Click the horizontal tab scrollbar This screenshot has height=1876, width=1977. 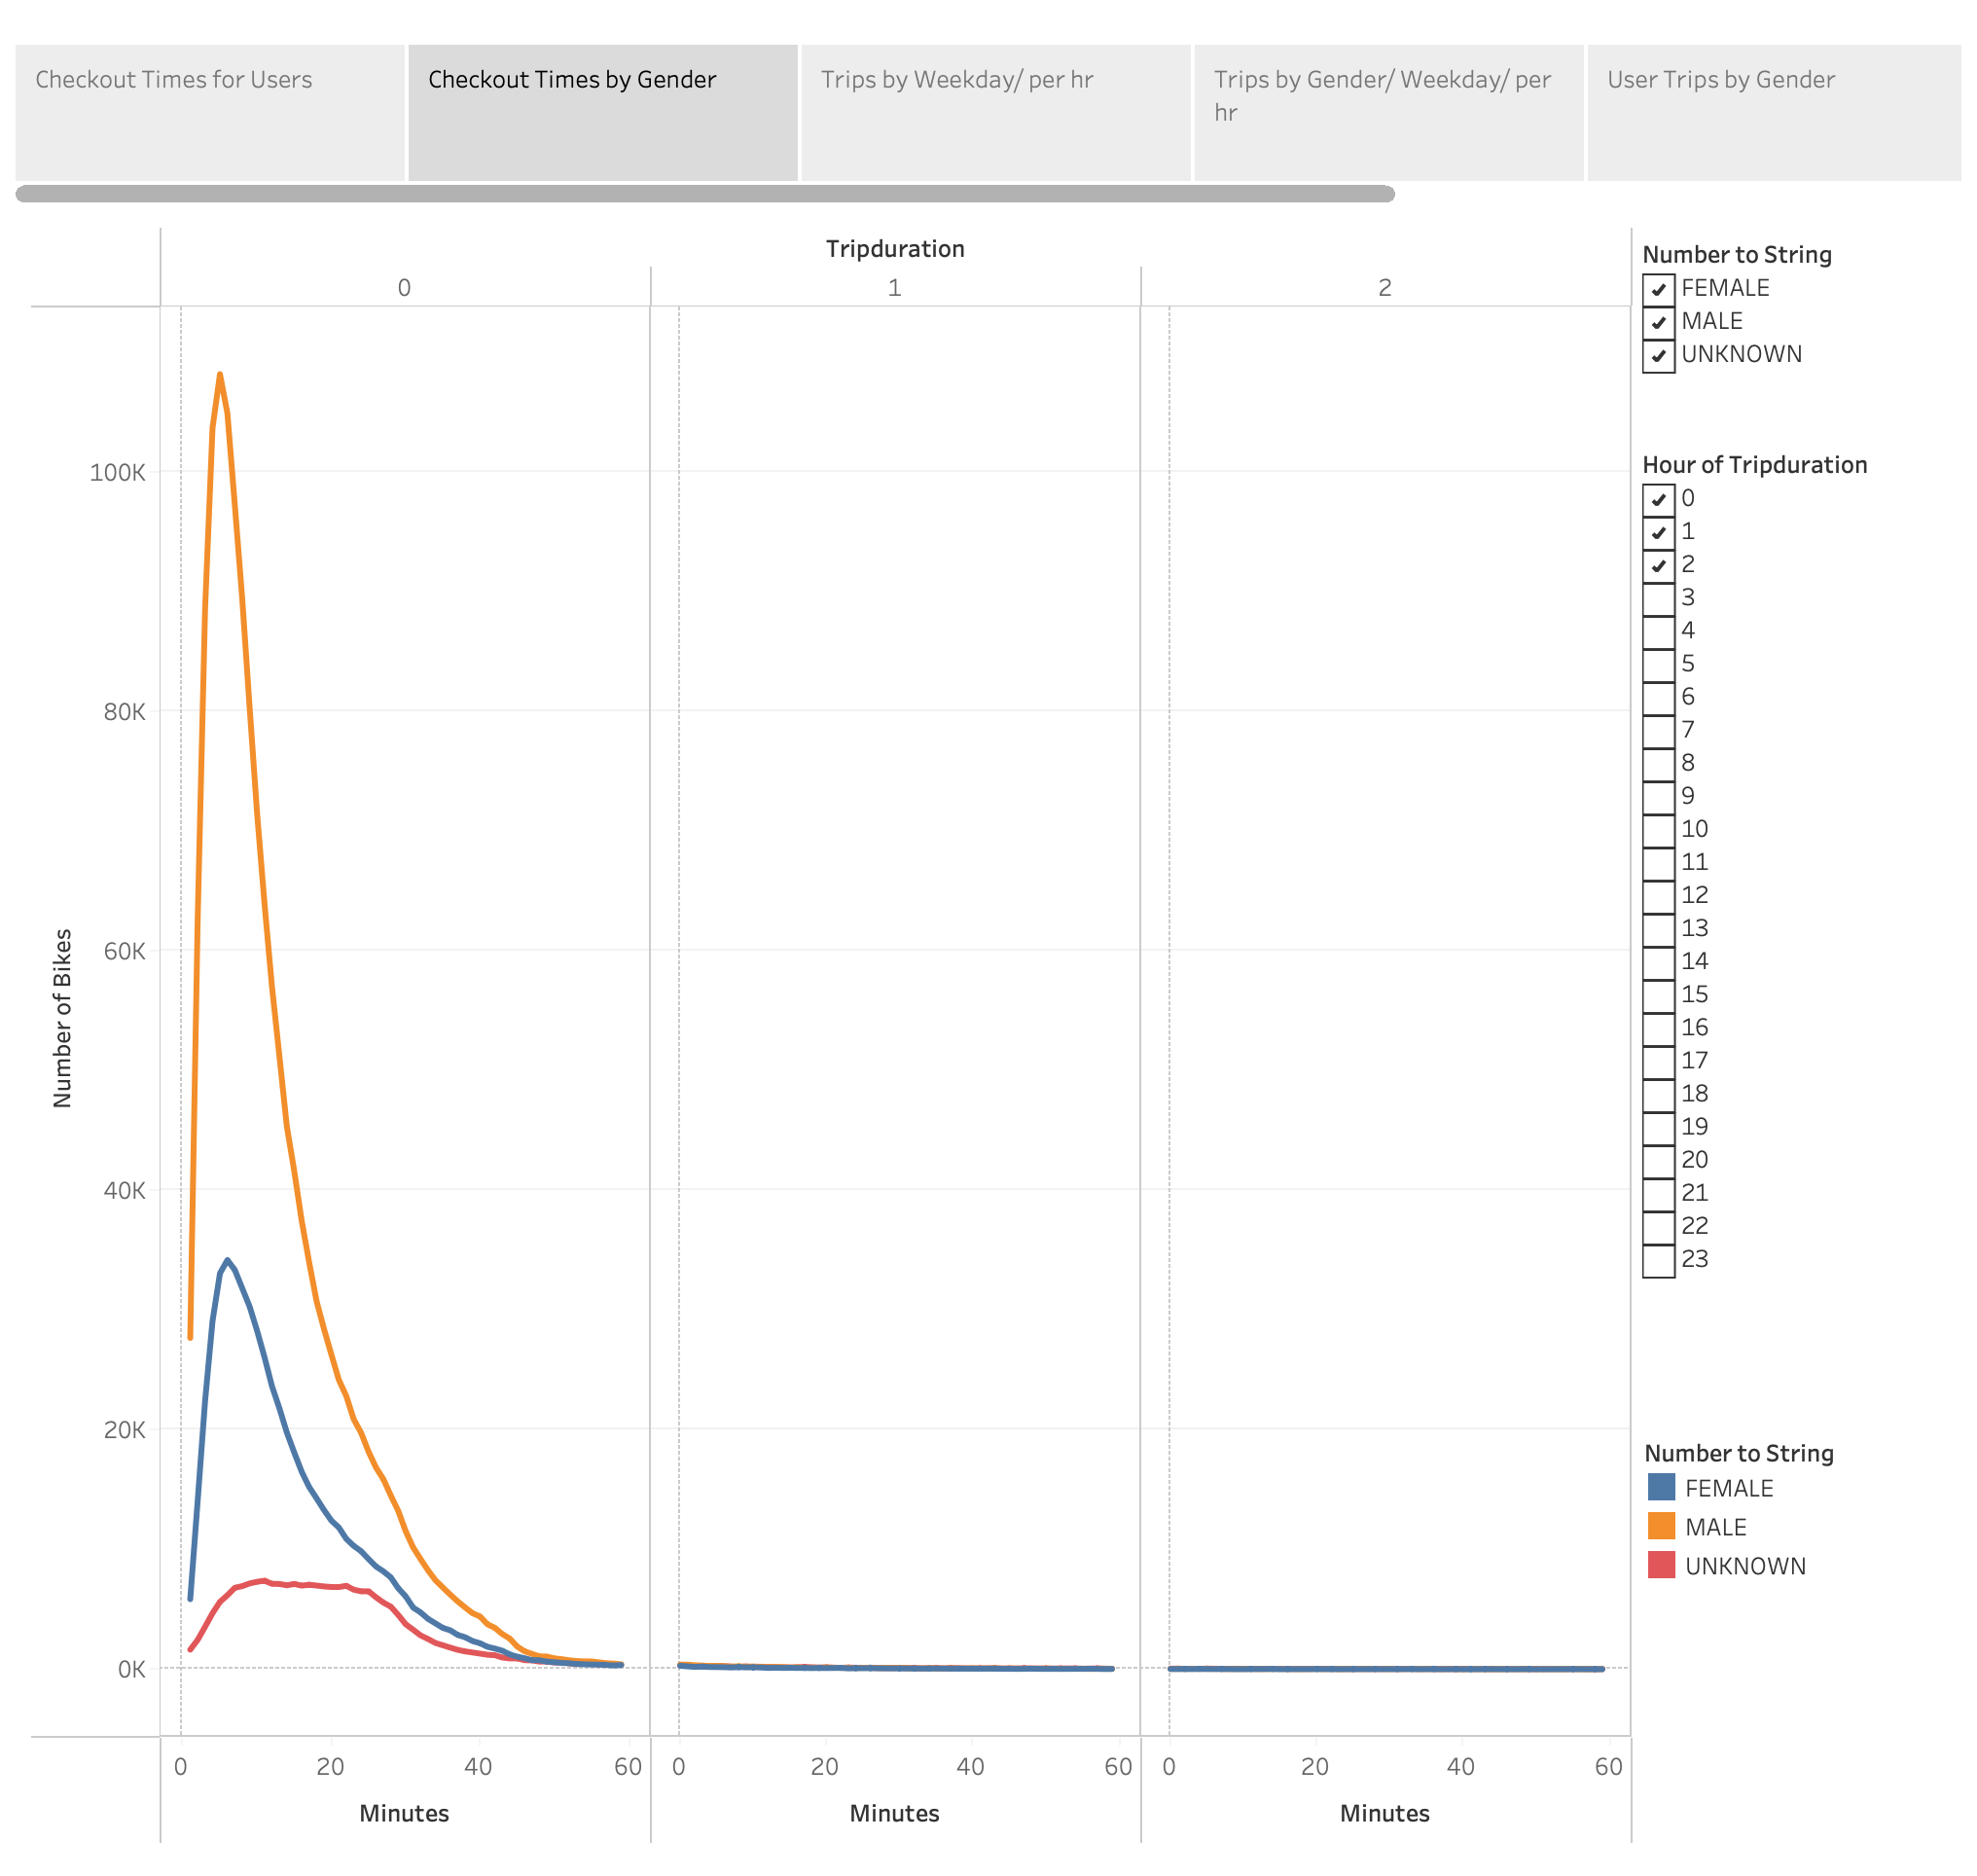[705, 194]
